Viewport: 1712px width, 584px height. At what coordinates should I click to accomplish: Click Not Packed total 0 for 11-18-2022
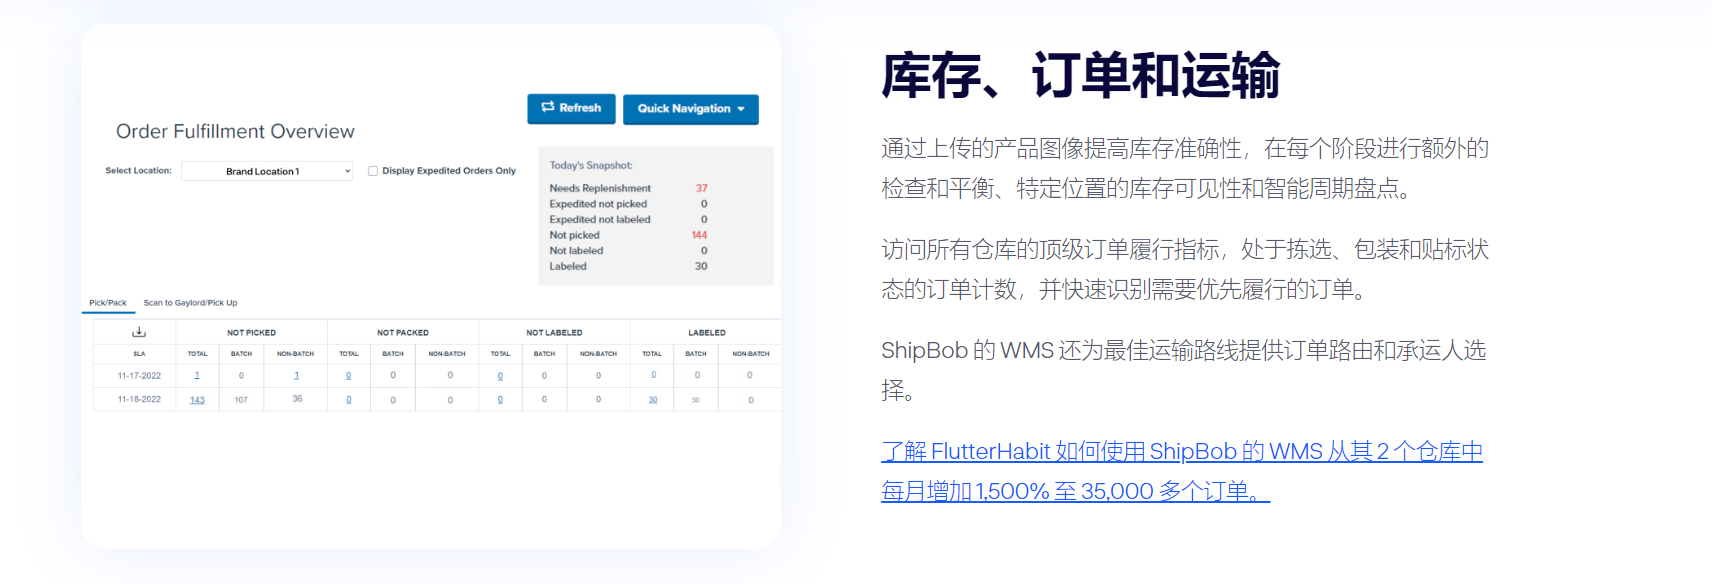click(x=348, y=400)
